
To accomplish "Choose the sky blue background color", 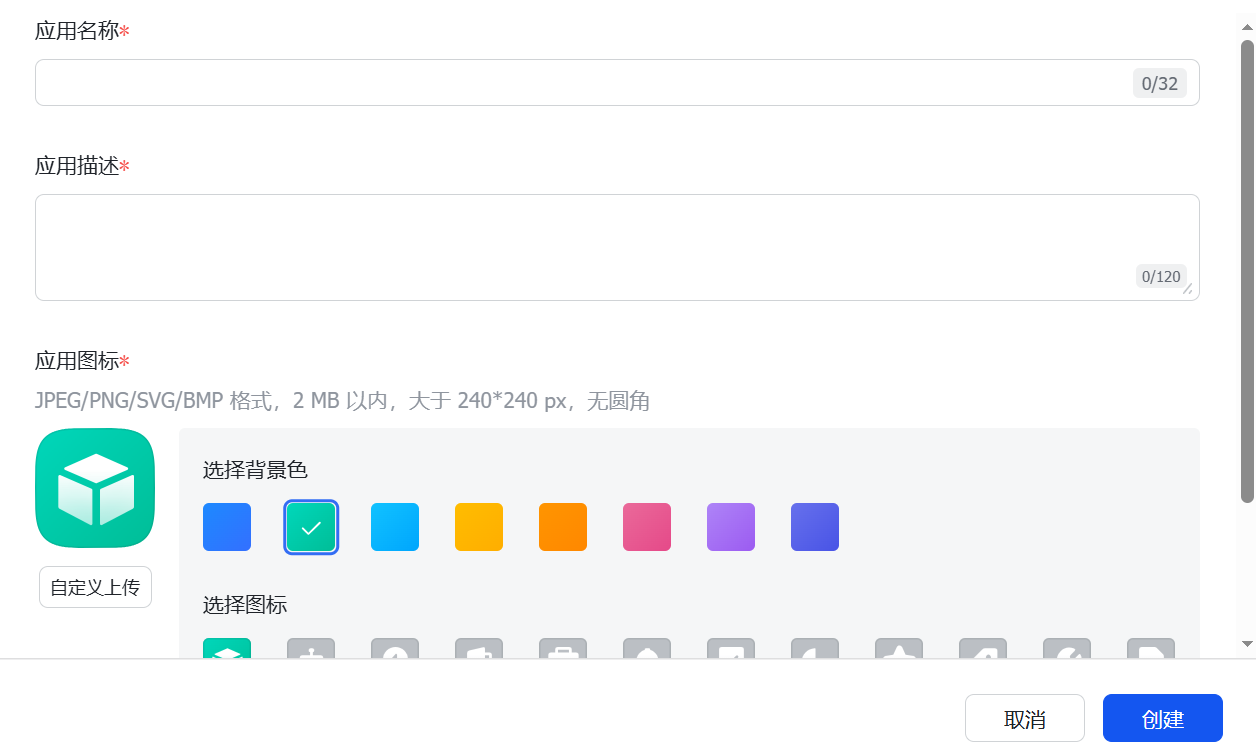I will [x=395, y=527].
